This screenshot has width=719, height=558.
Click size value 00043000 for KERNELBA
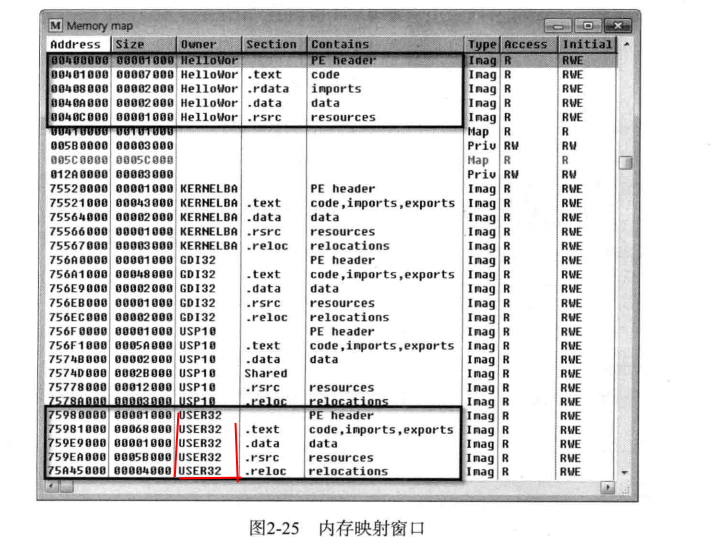(x=144, y=203)
